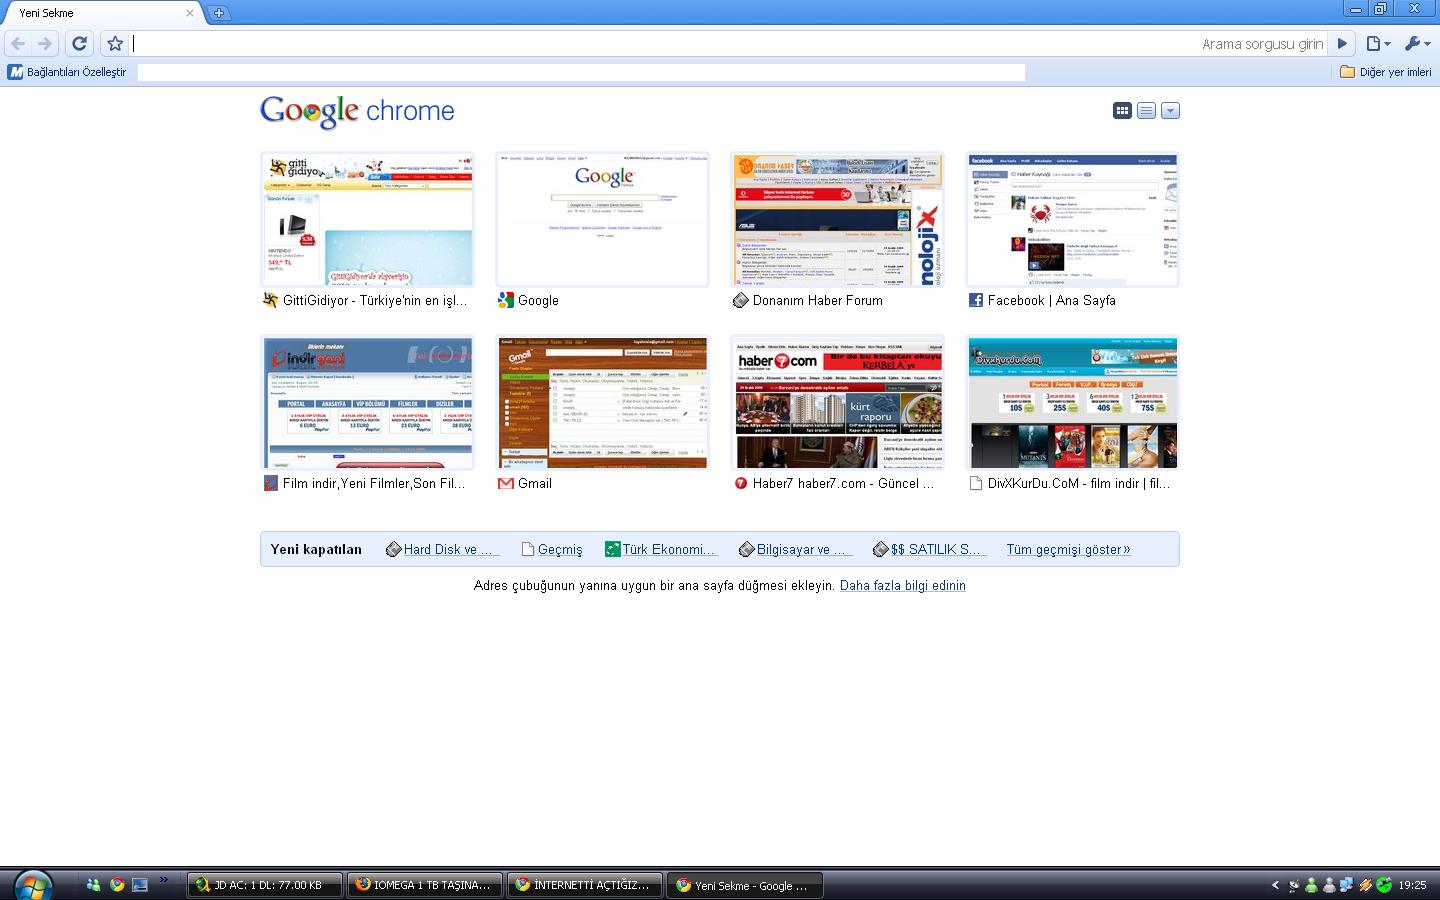
Task: Expand hidden system tray icons
Action: point(1275,885)
